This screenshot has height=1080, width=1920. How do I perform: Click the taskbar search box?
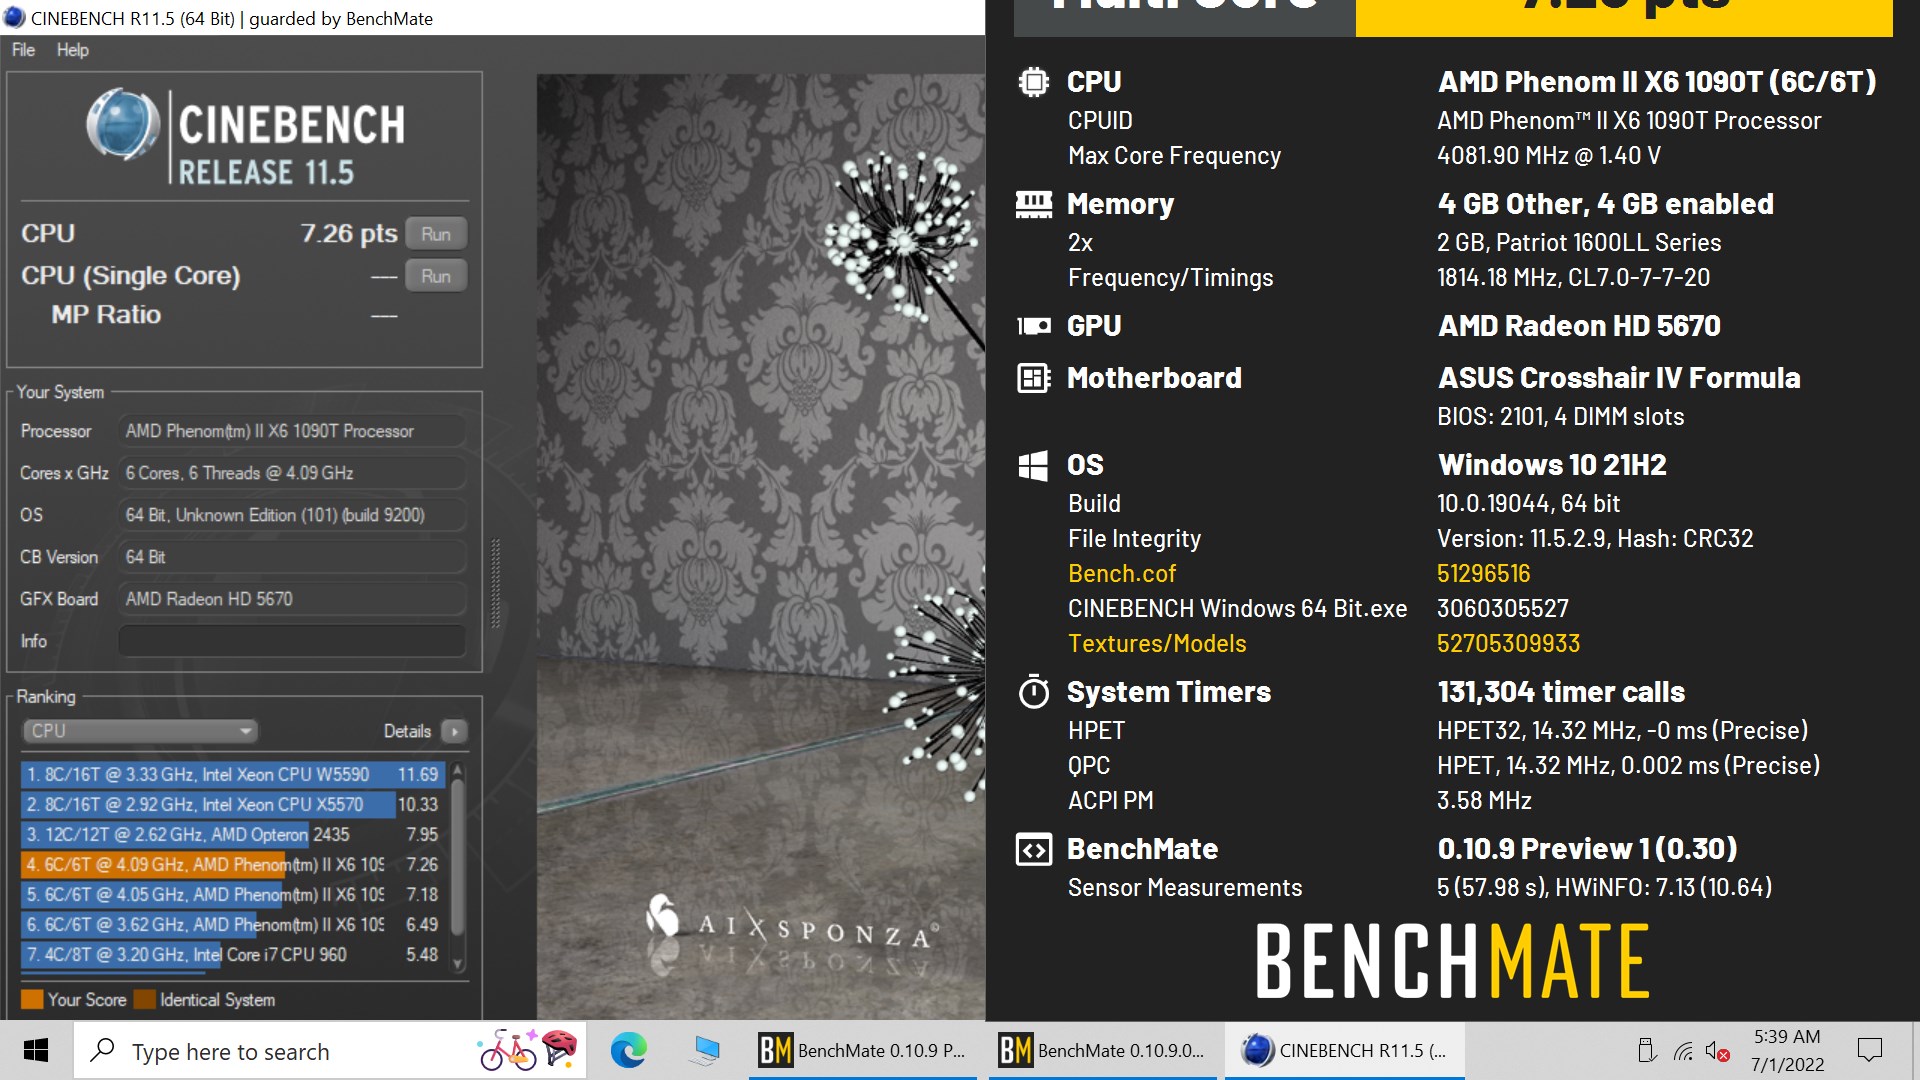(x=330, y=1051)
